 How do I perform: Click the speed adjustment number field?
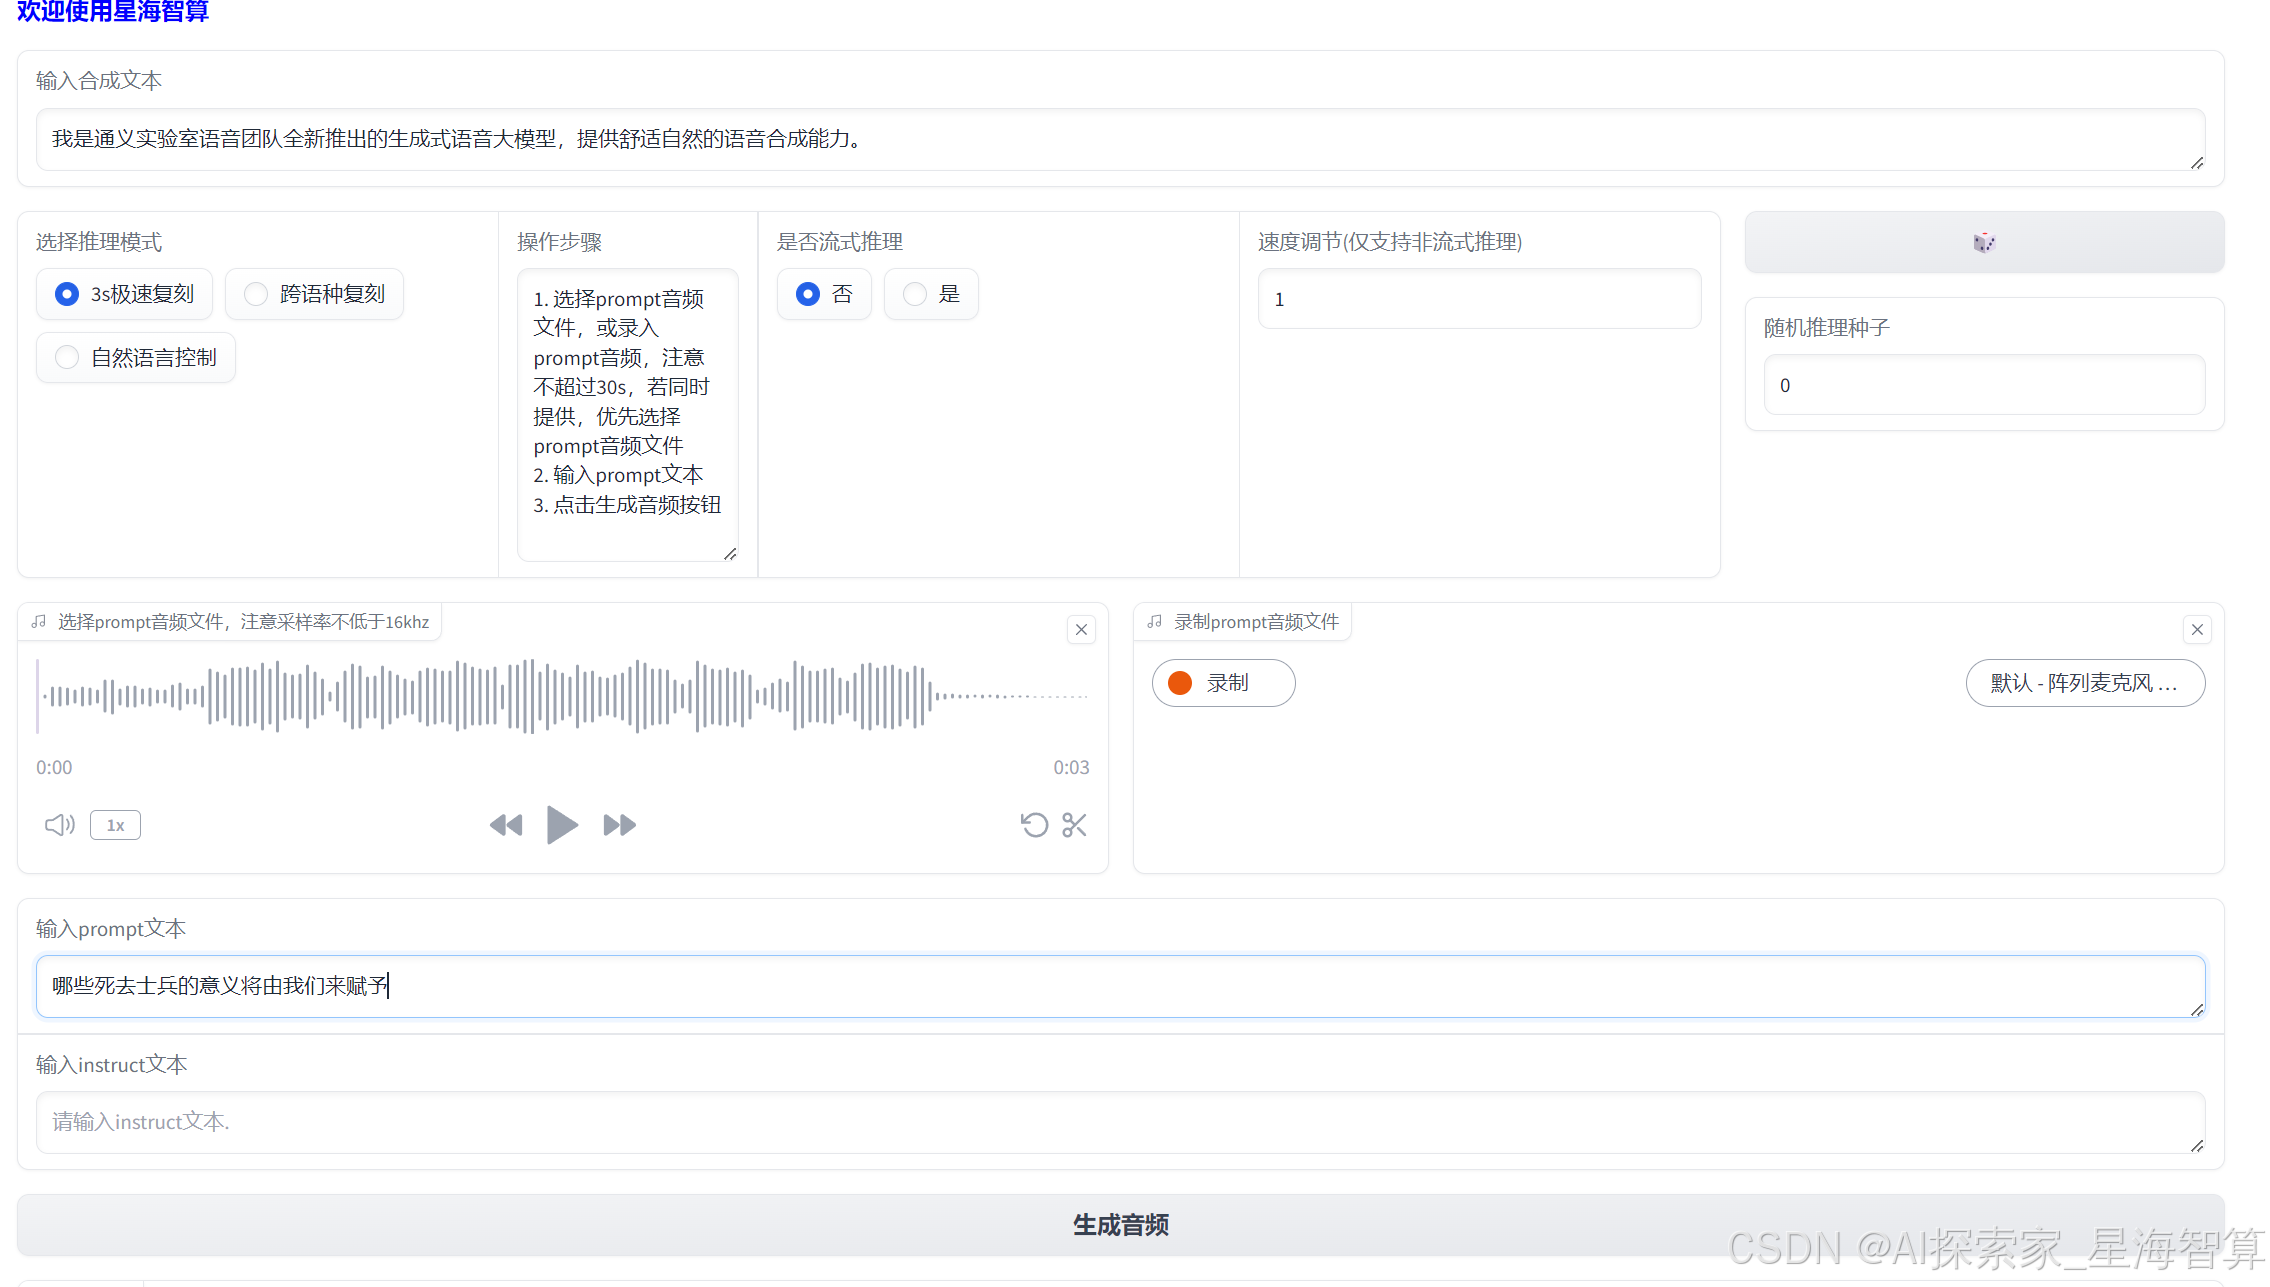click(x=1478, y=299)
